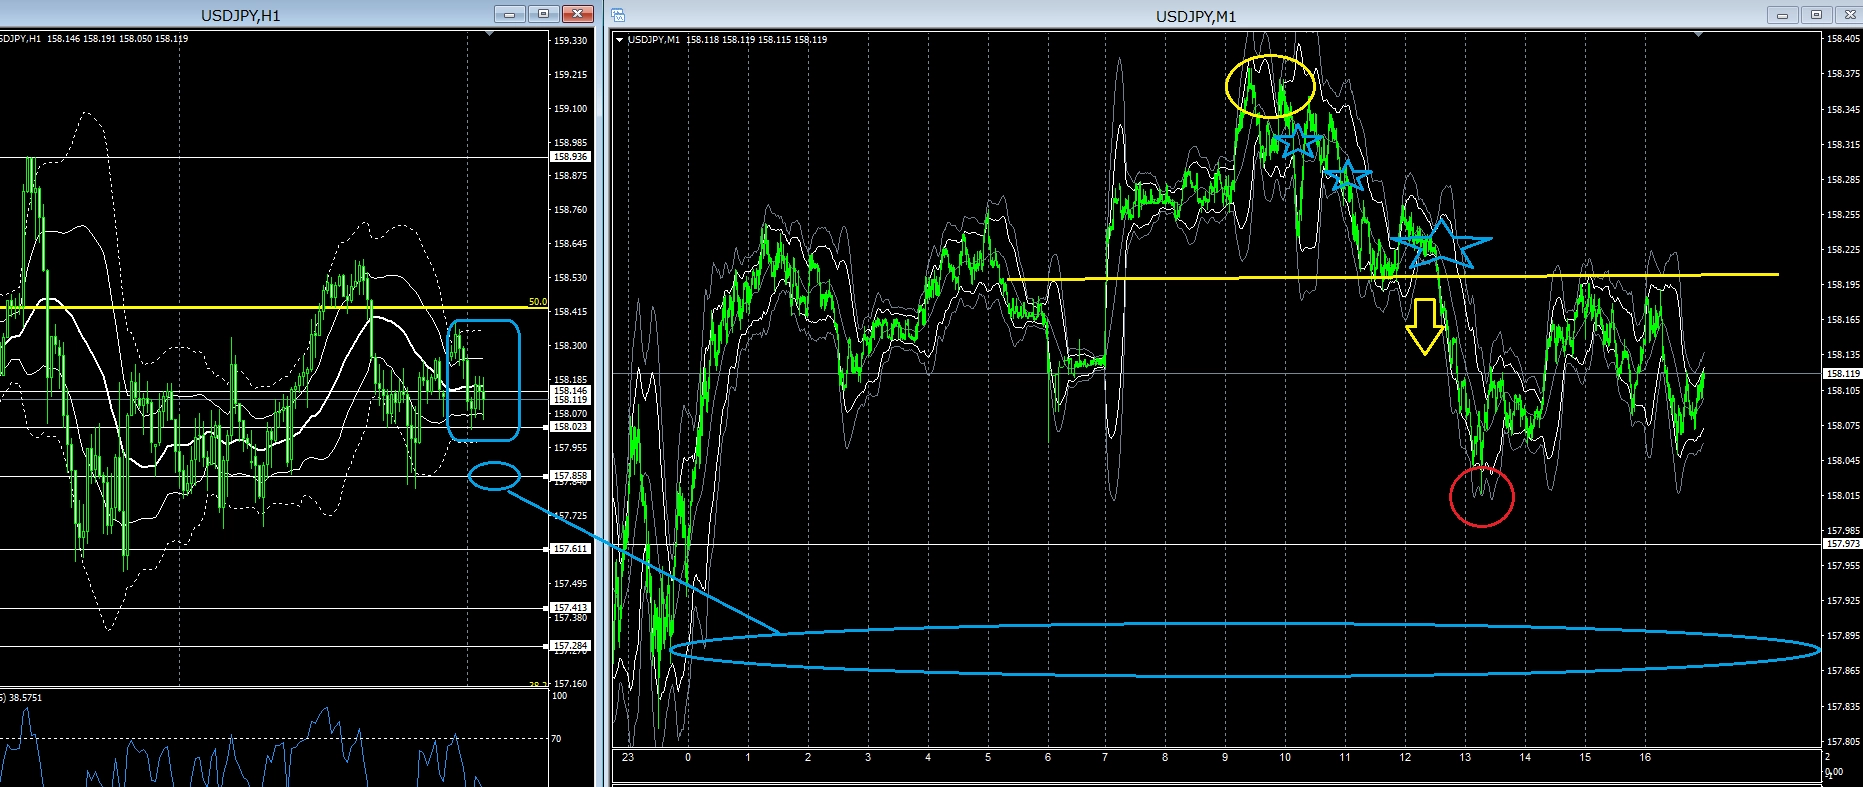Select the 157.858 horizontal line price label
Screen dimensions: 1863x787
[x=571, y=476]
